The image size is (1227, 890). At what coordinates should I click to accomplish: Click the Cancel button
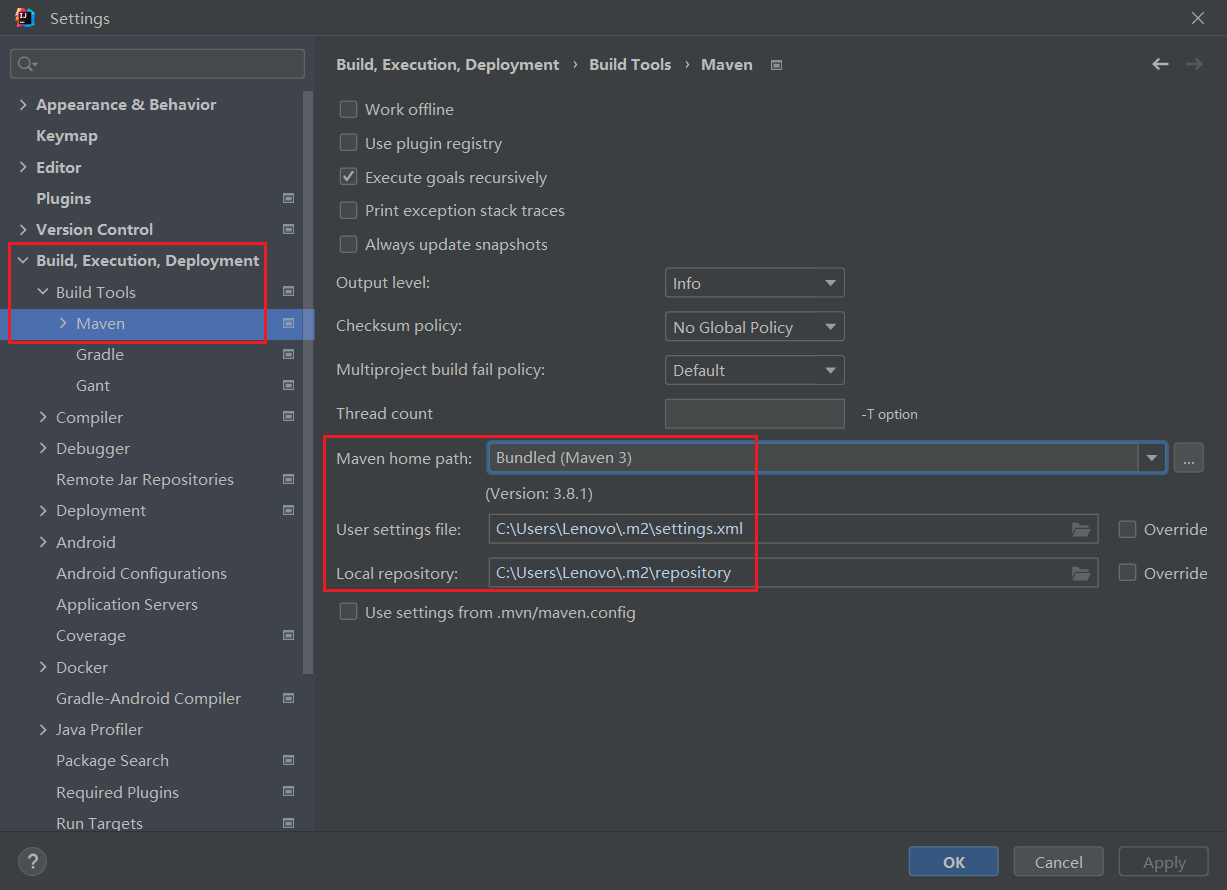[x=1058, y=862]
